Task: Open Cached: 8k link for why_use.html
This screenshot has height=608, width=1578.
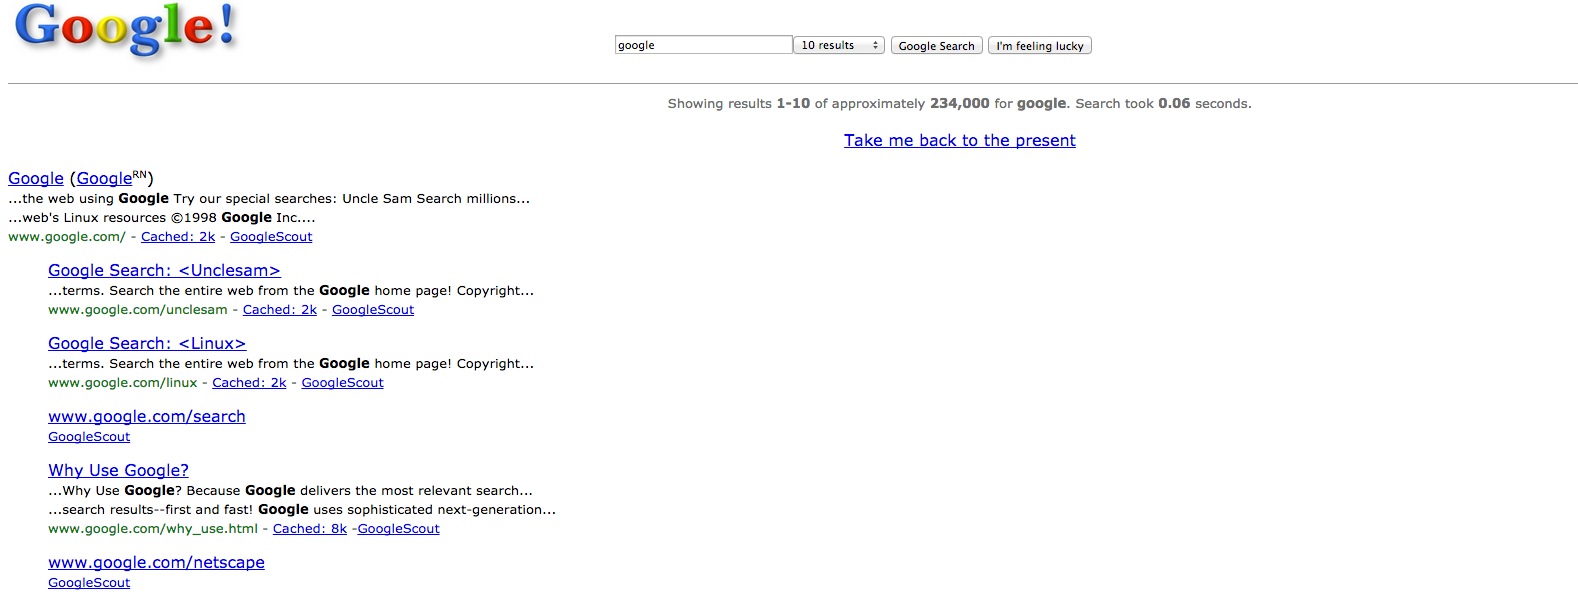Action: 310,529
